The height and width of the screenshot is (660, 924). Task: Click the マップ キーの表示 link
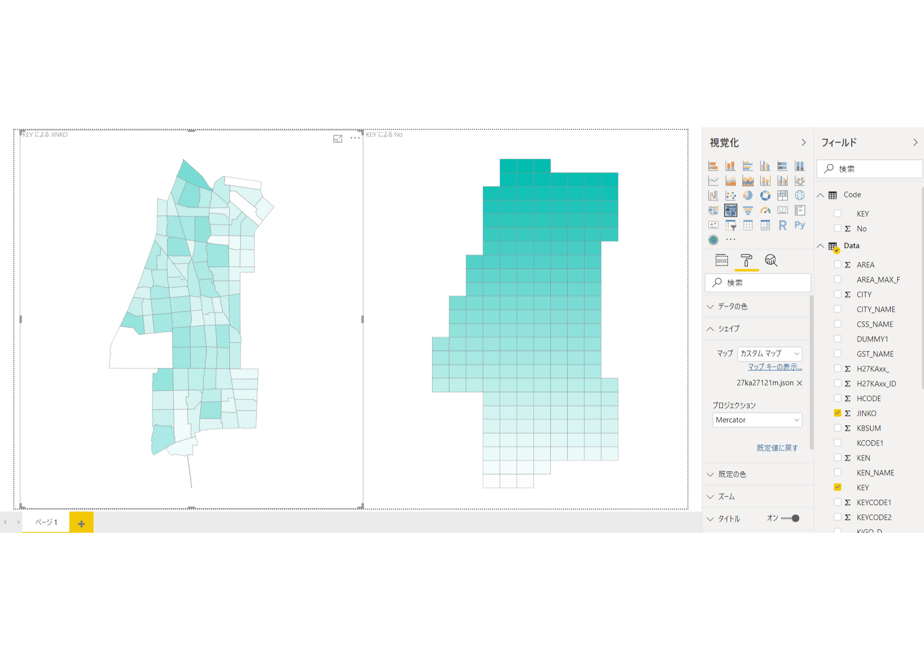[x=775, y=367]
